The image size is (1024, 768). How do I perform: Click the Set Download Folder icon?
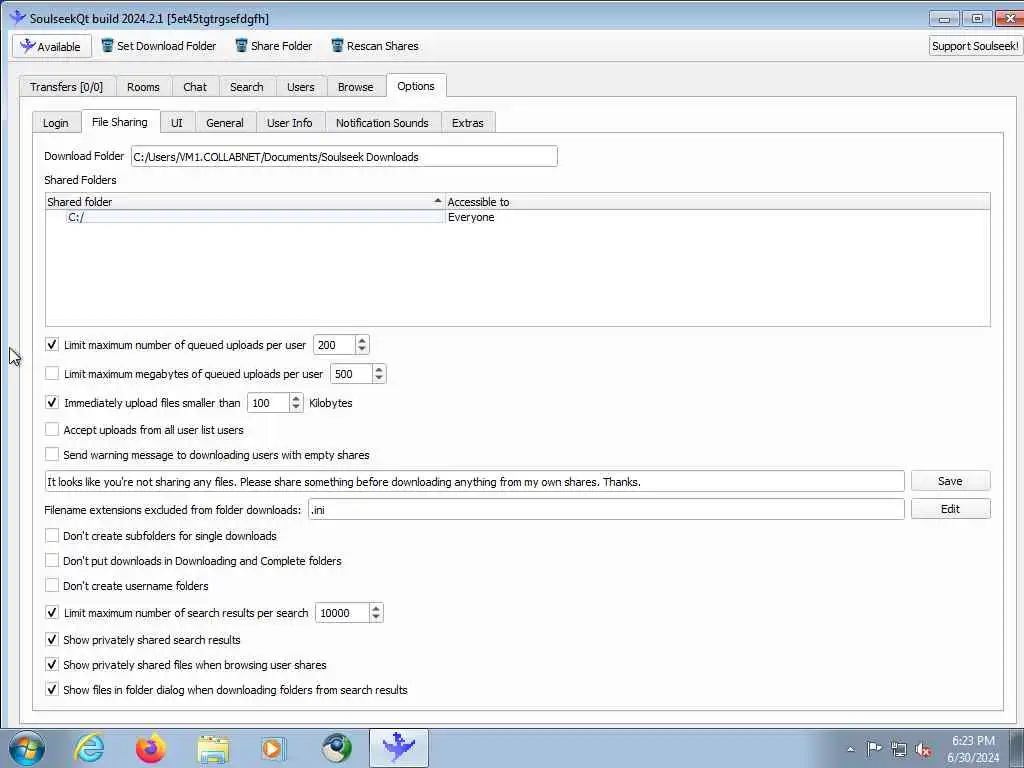click(x=107, y=46)
